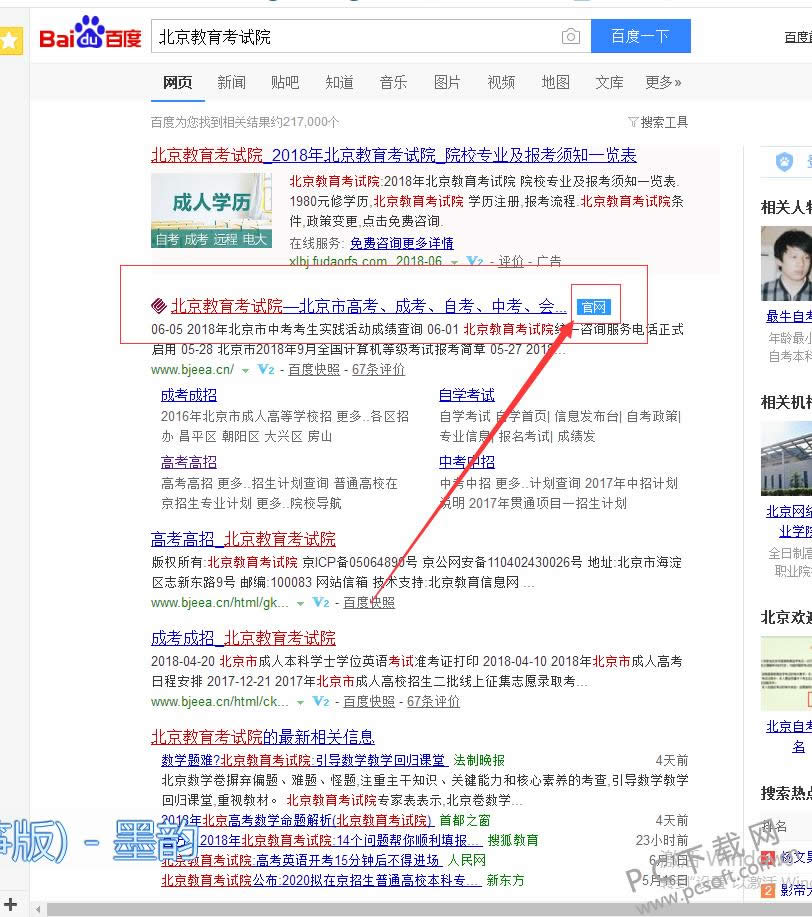The width and height of the screenshot is (812, 917).
Task: Click V2 credit icon beside www.bjeea.cn/html/ck
Action: [x=321, y=701]
